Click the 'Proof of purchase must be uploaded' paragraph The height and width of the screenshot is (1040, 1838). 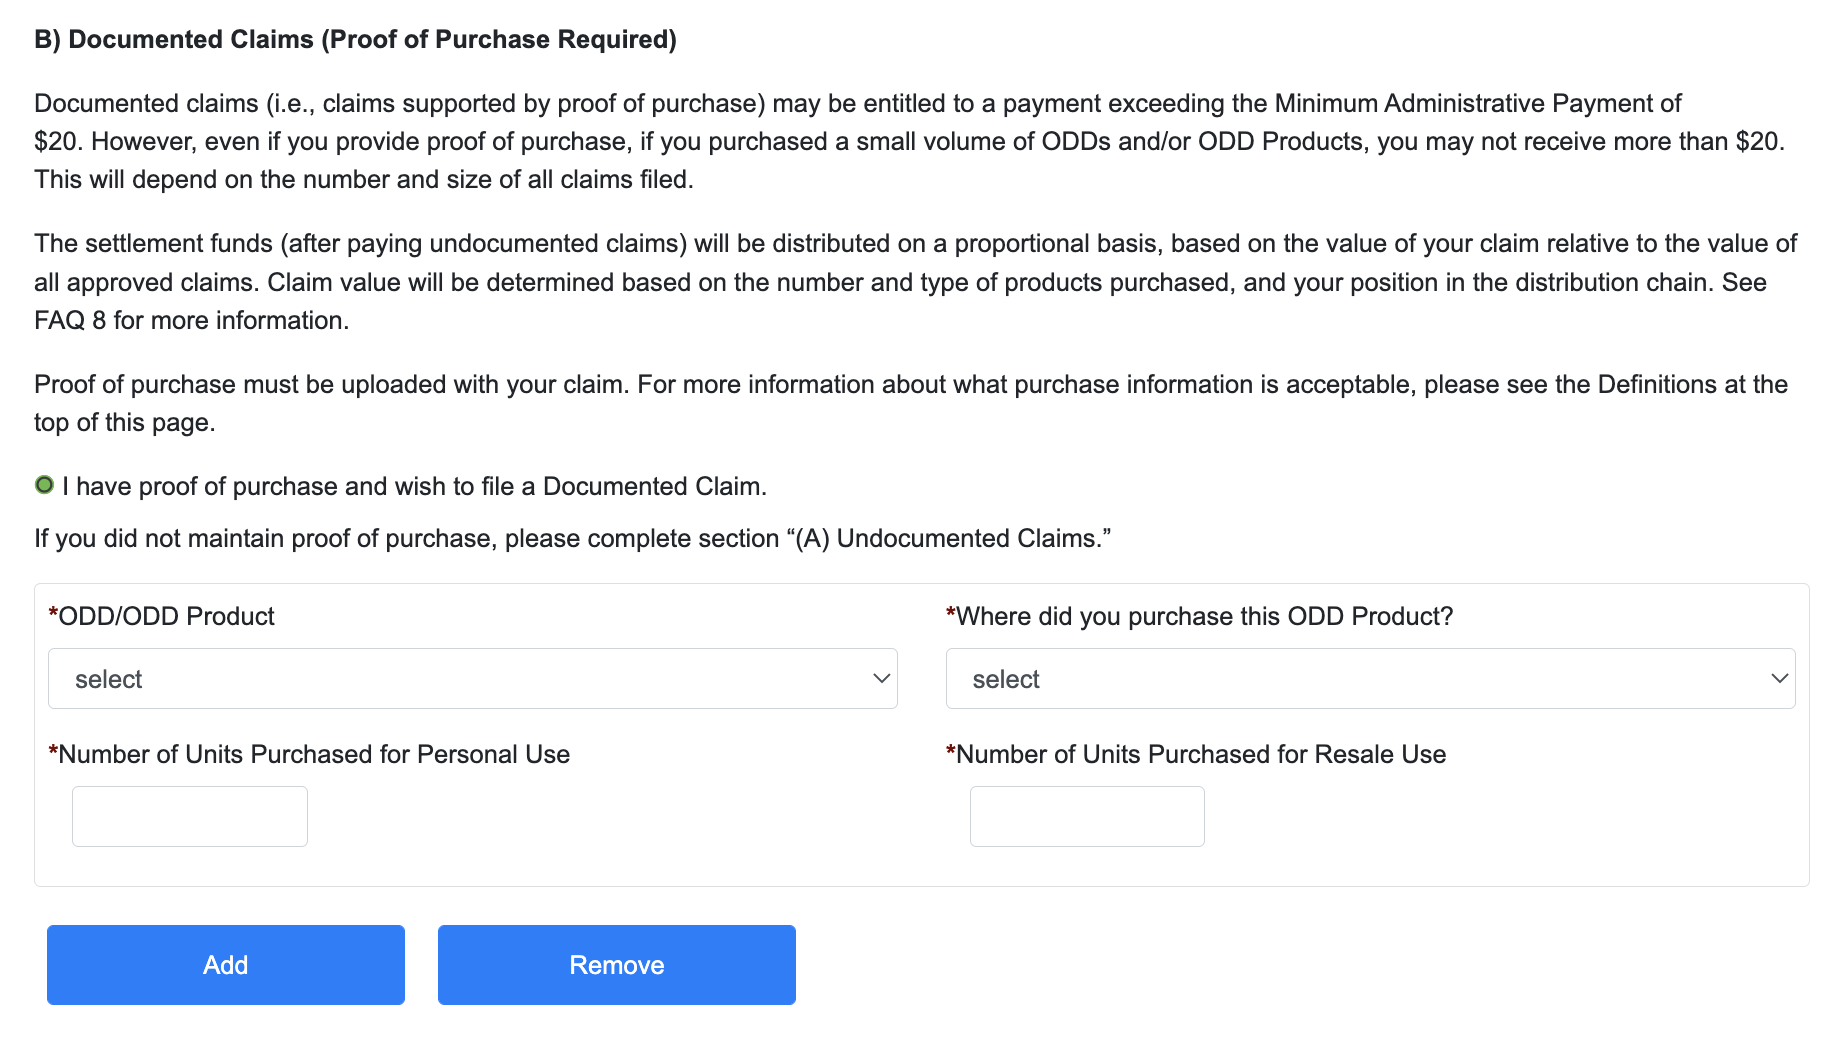(910, 385)
